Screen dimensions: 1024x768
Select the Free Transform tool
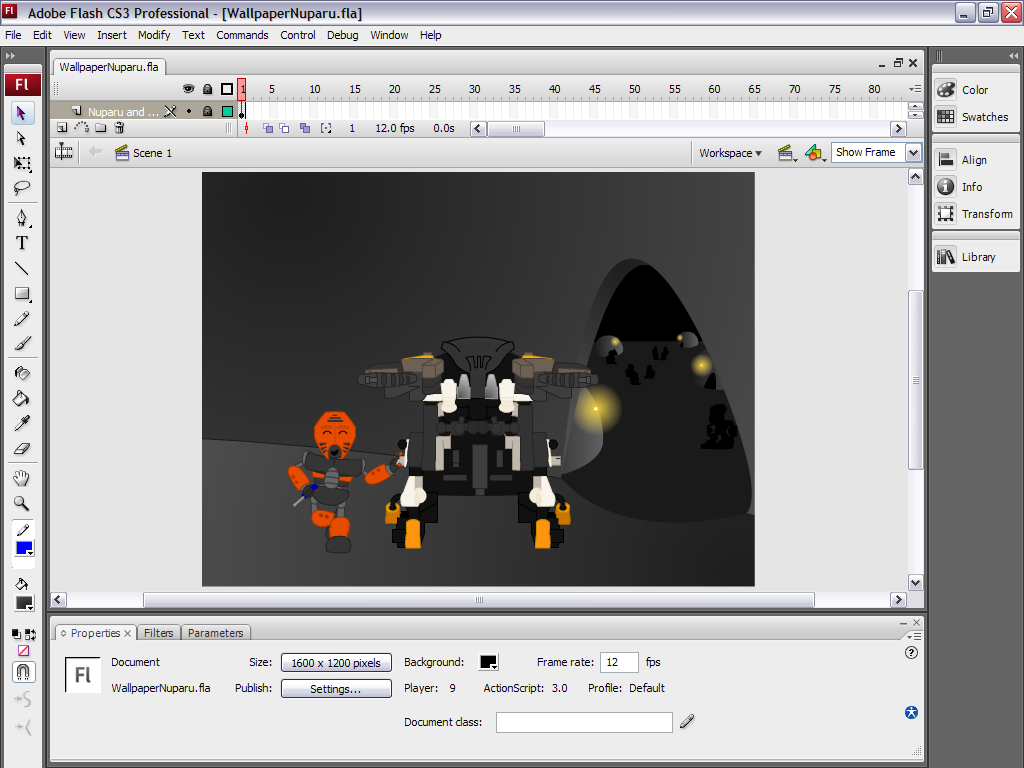tap(22, 163)
